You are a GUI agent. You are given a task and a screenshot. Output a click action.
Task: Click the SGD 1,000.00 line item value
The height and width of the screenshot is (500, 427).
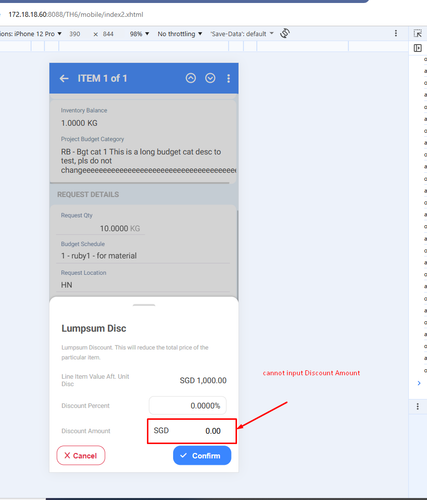(x=203, y=380)
